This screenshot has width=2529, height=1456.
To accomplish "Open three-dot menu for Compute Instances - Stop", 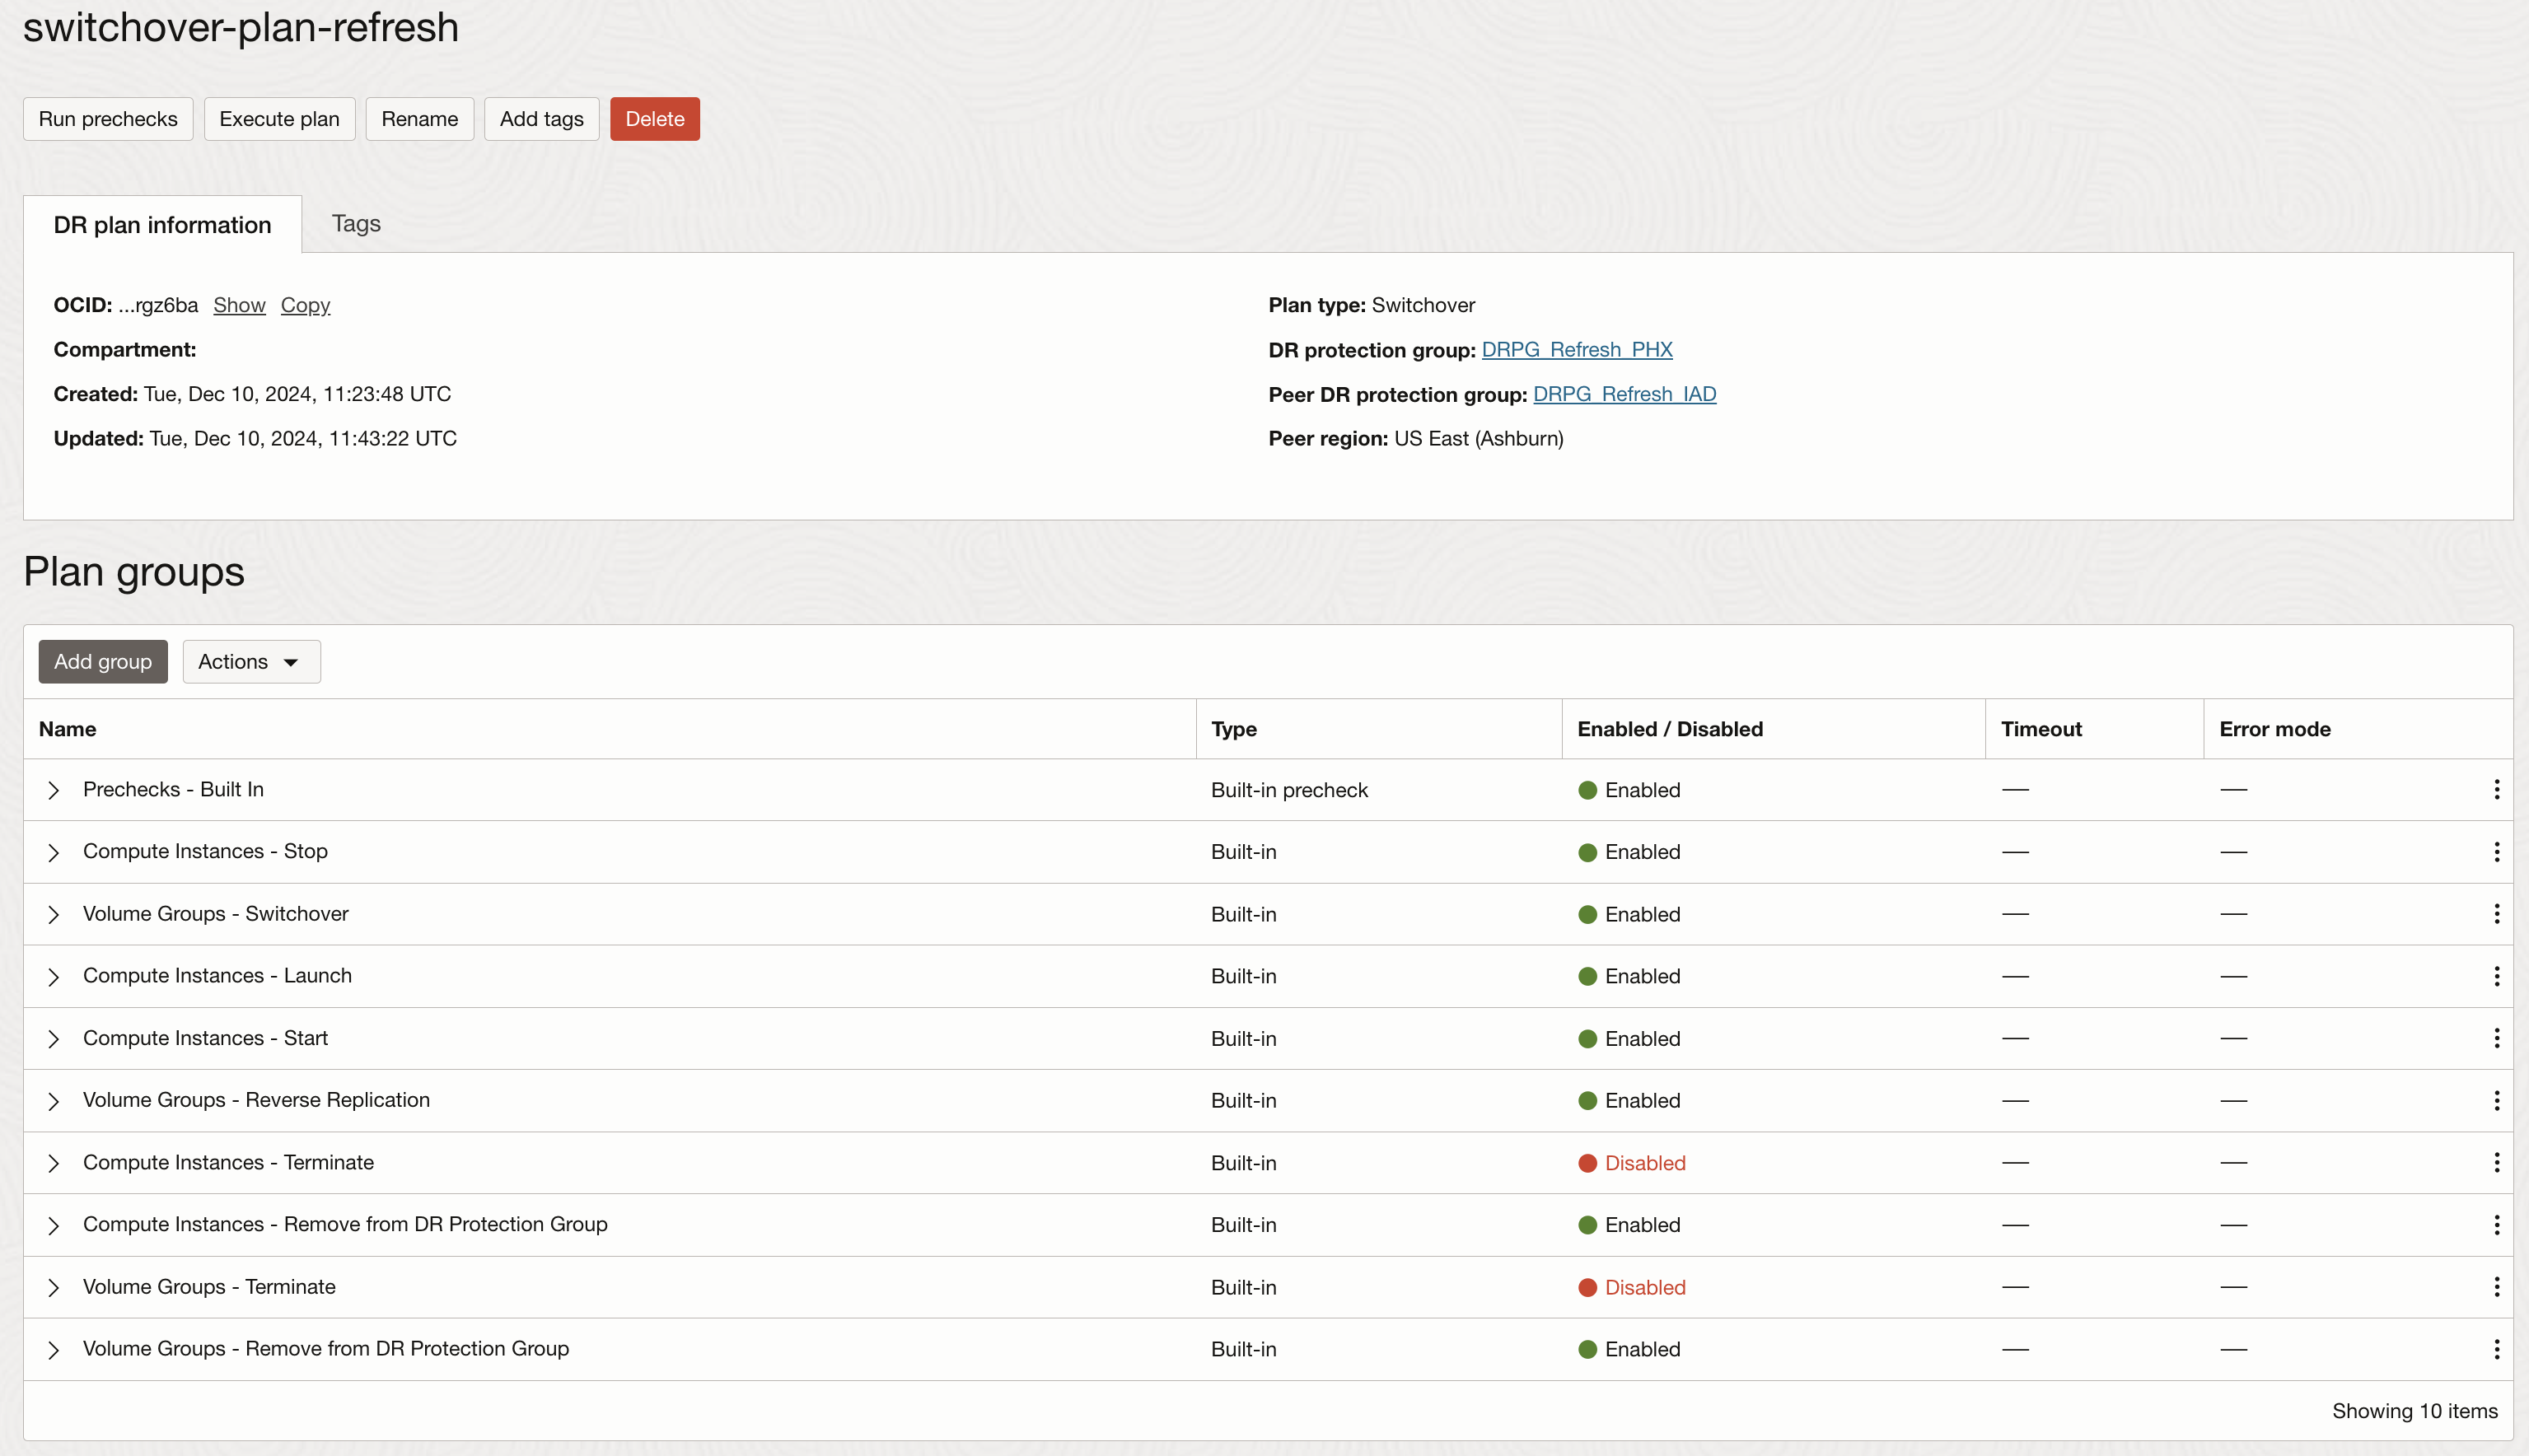I will (x=2496, y=852).
